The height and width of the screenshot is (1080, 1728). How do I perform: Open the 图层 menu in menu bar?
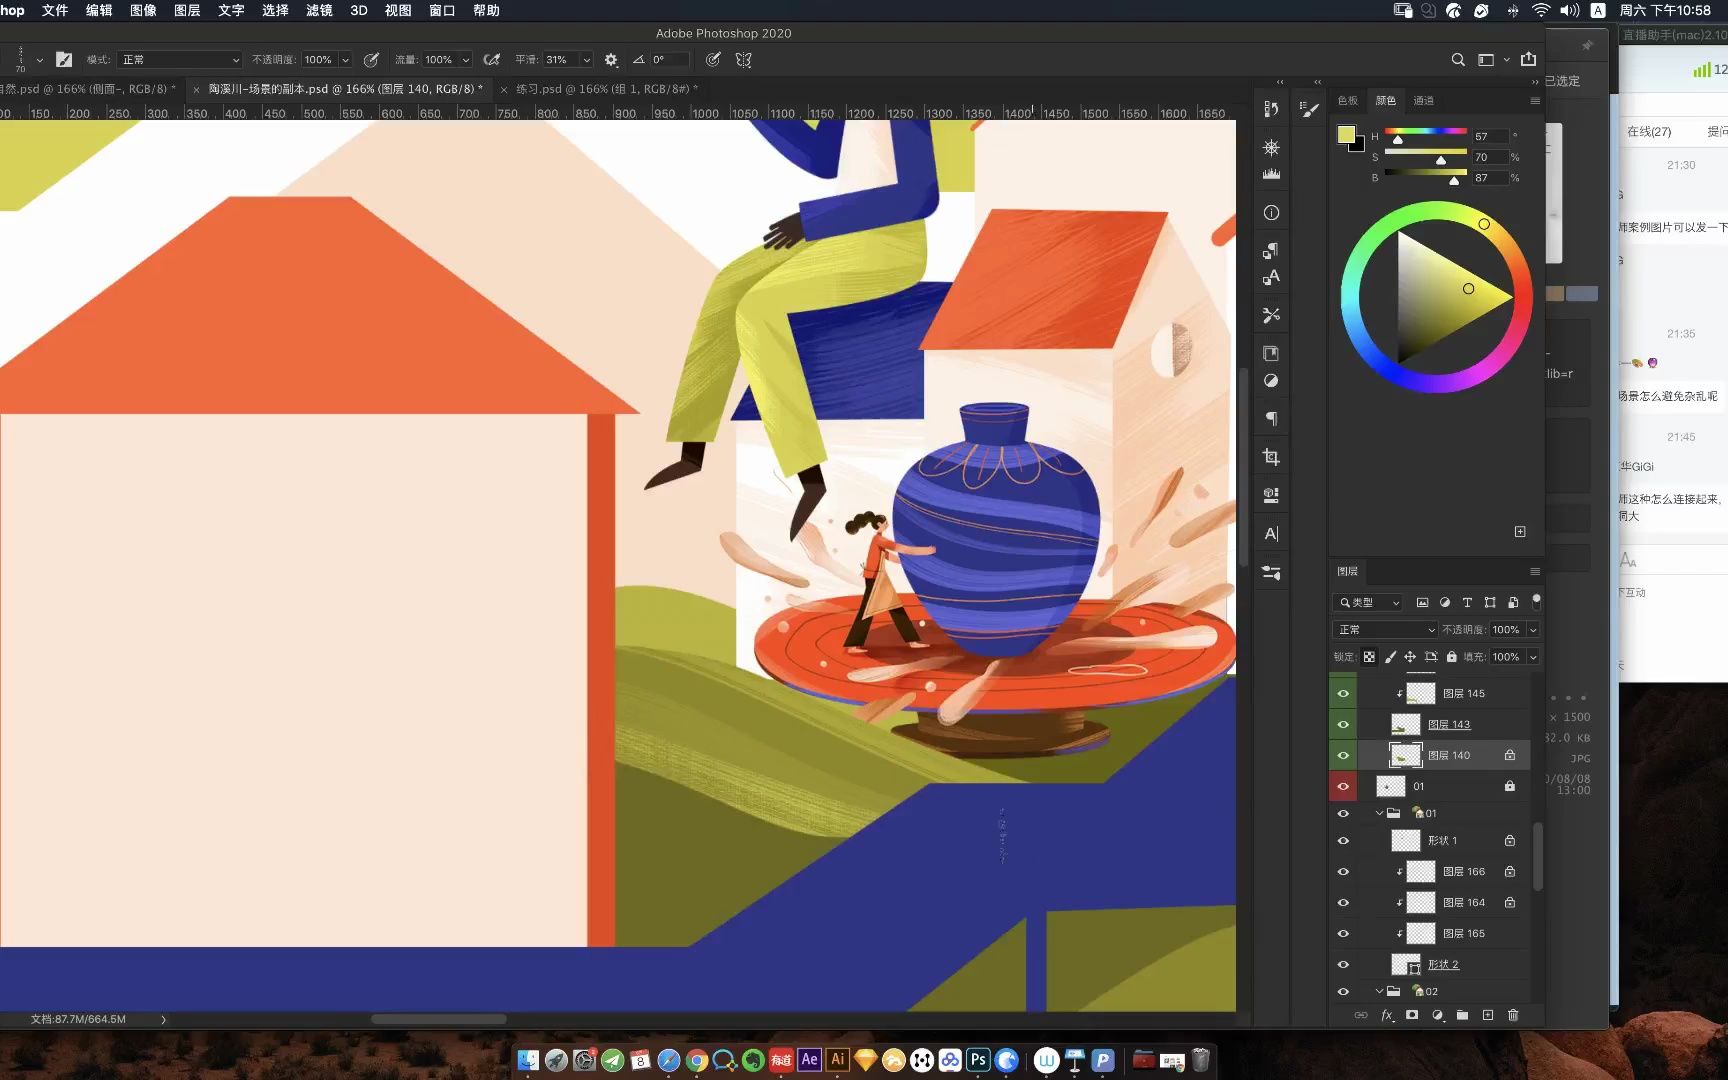point(187,10)
